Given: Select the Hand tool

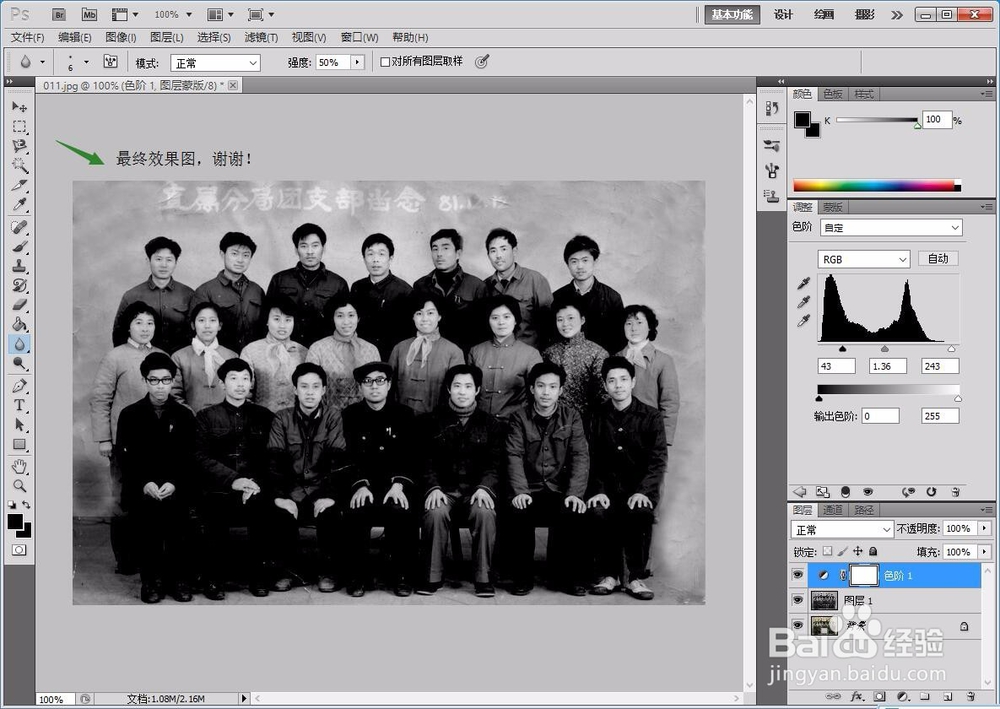Looking at the screenshot, I should click(x=19, y=467).
